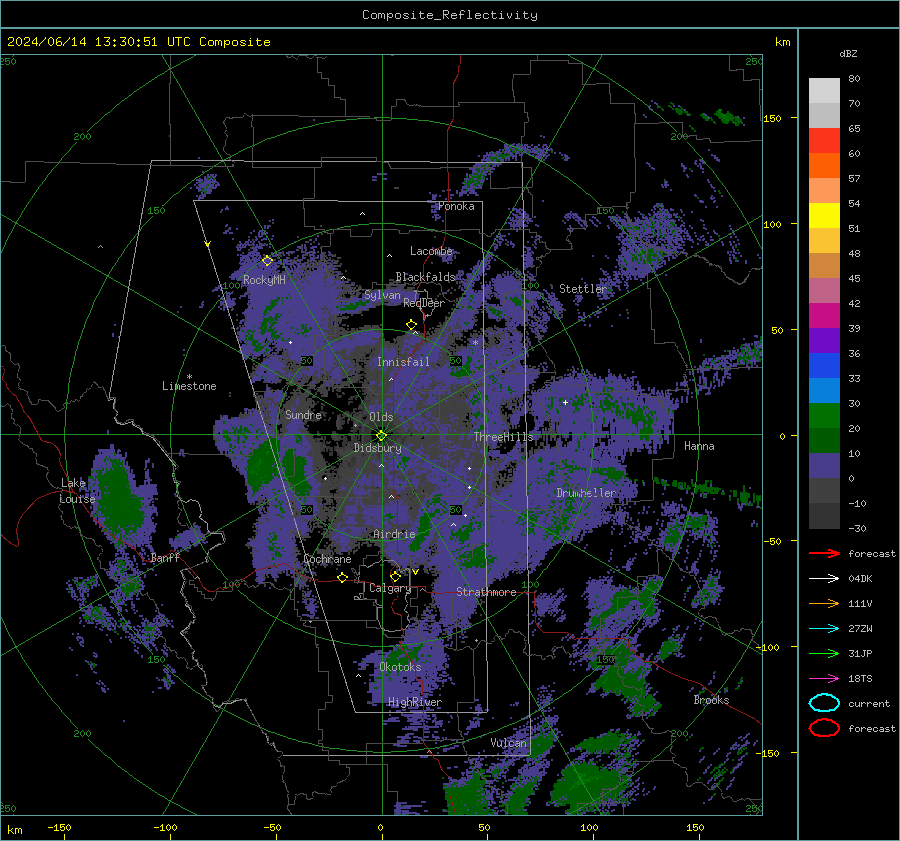Click the Calgary city label

(x=390, y=588)
